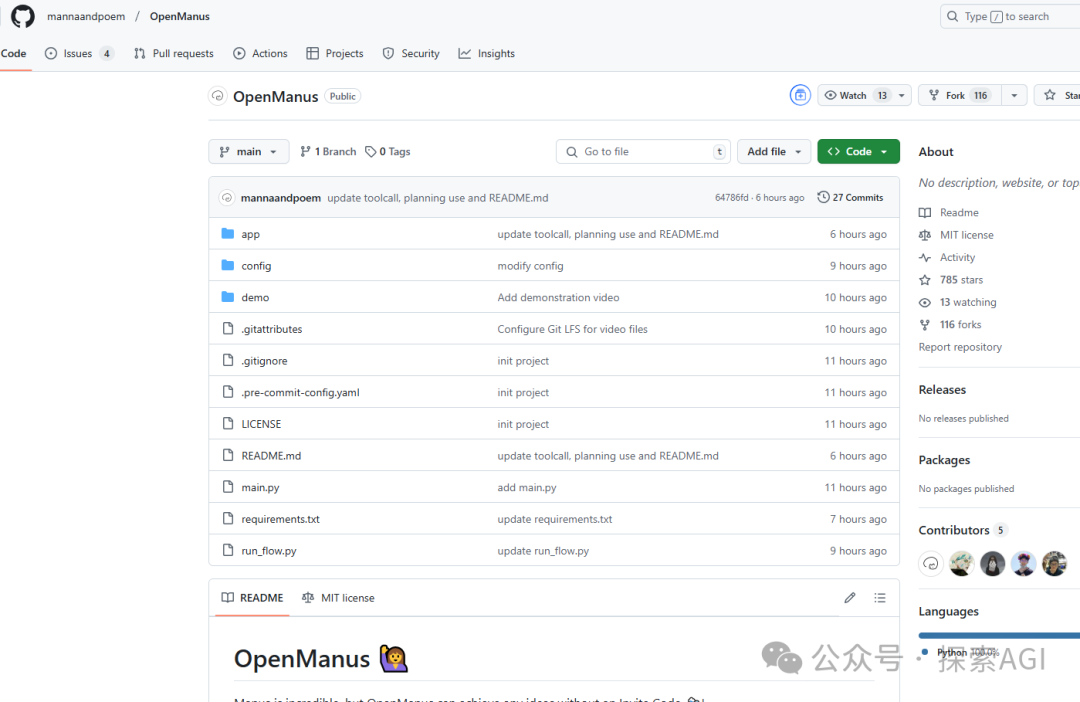Click the Type / to search box
1080x702 pixels.
[x=1010, y=17]
